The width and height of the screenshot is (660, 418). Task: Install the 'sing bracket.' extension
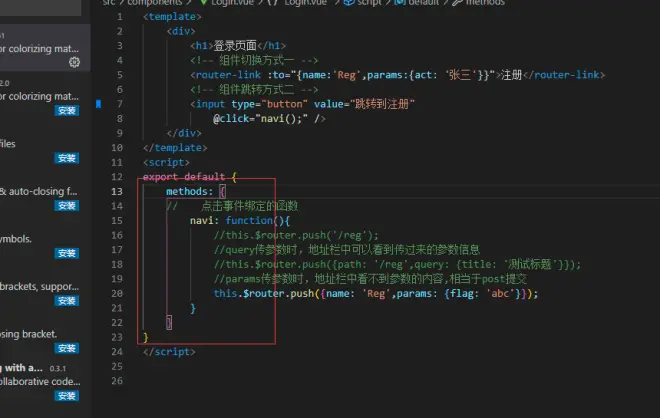coord(67,349)
